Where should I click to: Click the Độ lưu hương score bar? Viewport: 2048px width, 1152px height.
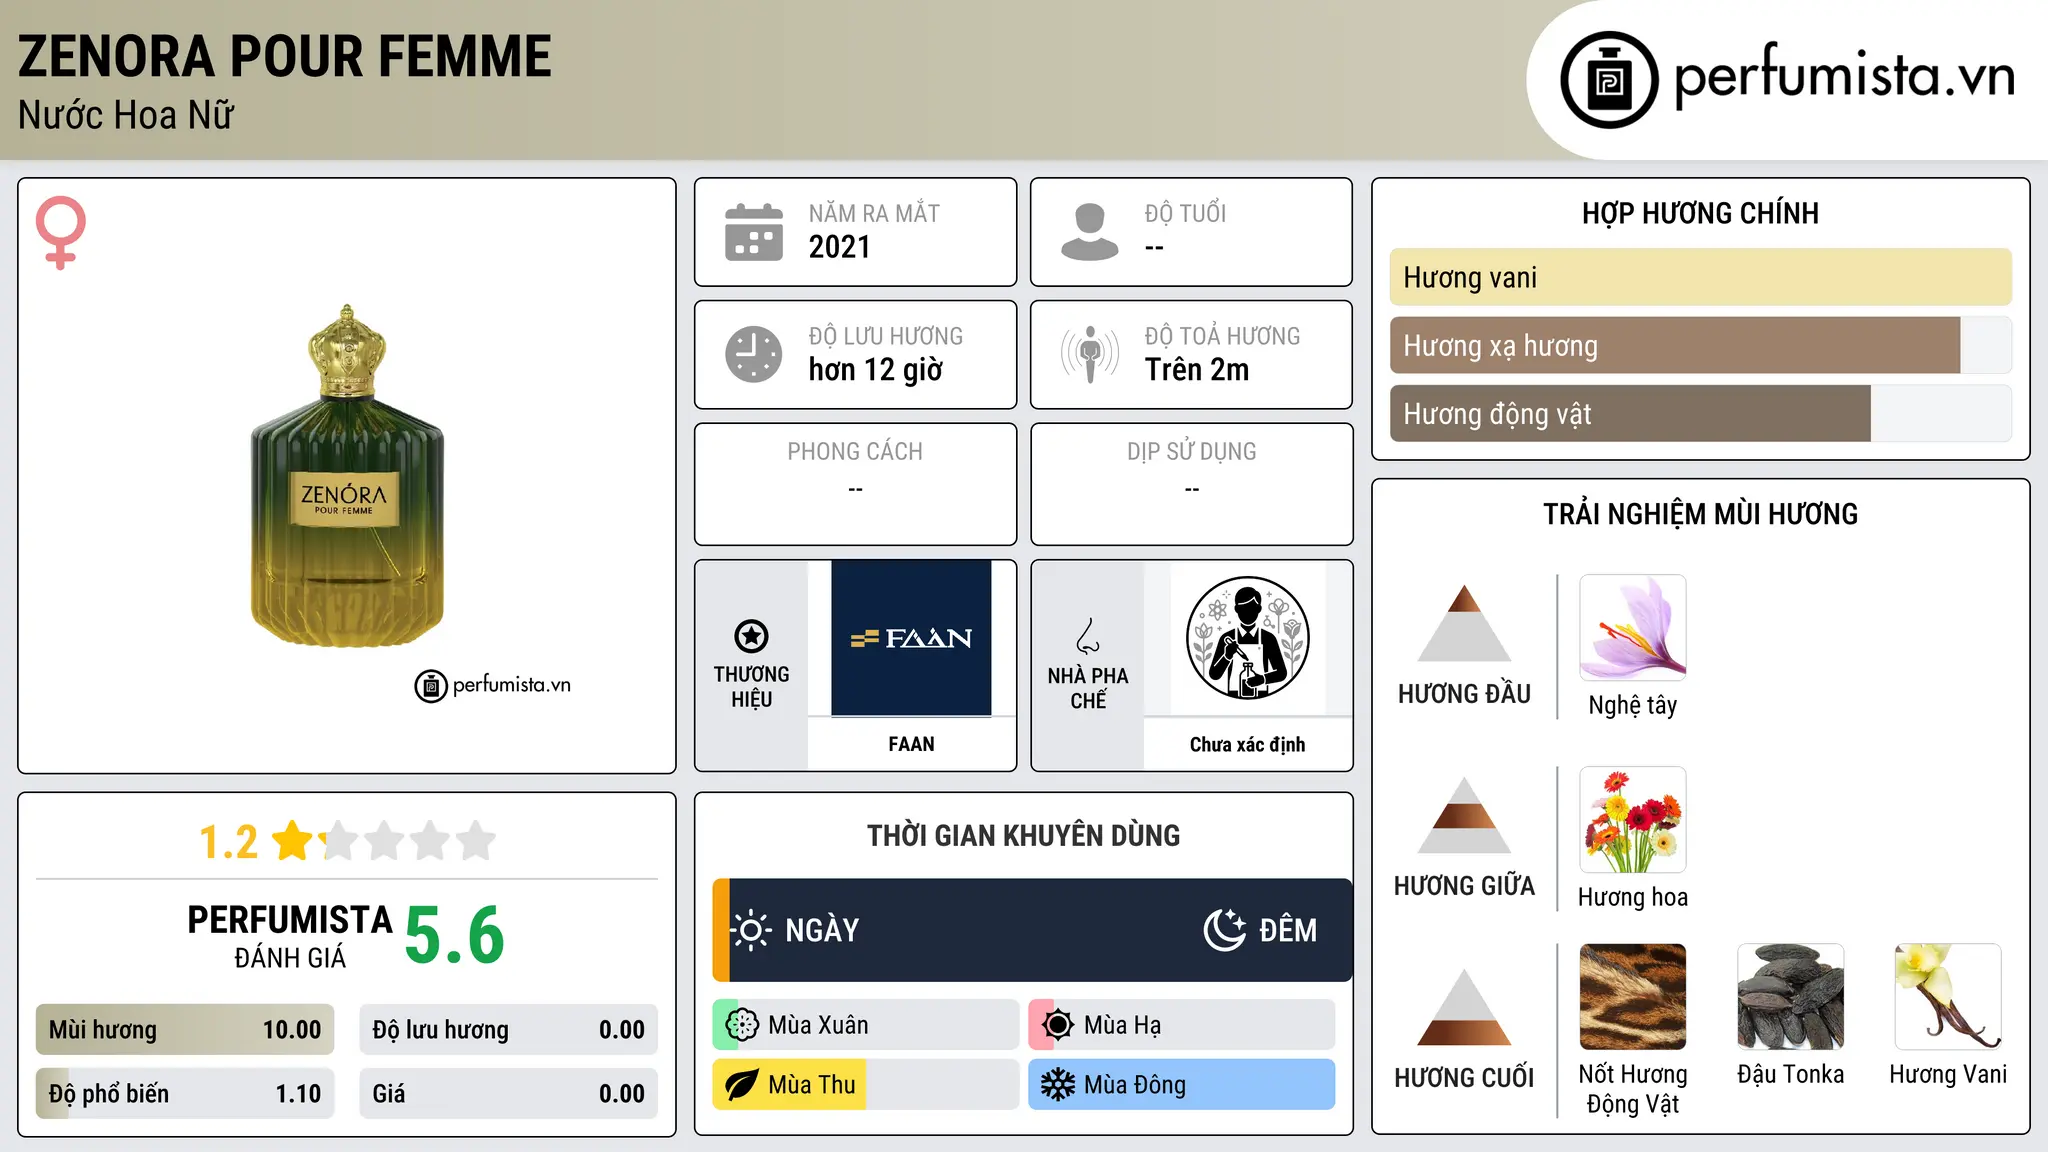pyautogui.click(x=509, y=1030)
